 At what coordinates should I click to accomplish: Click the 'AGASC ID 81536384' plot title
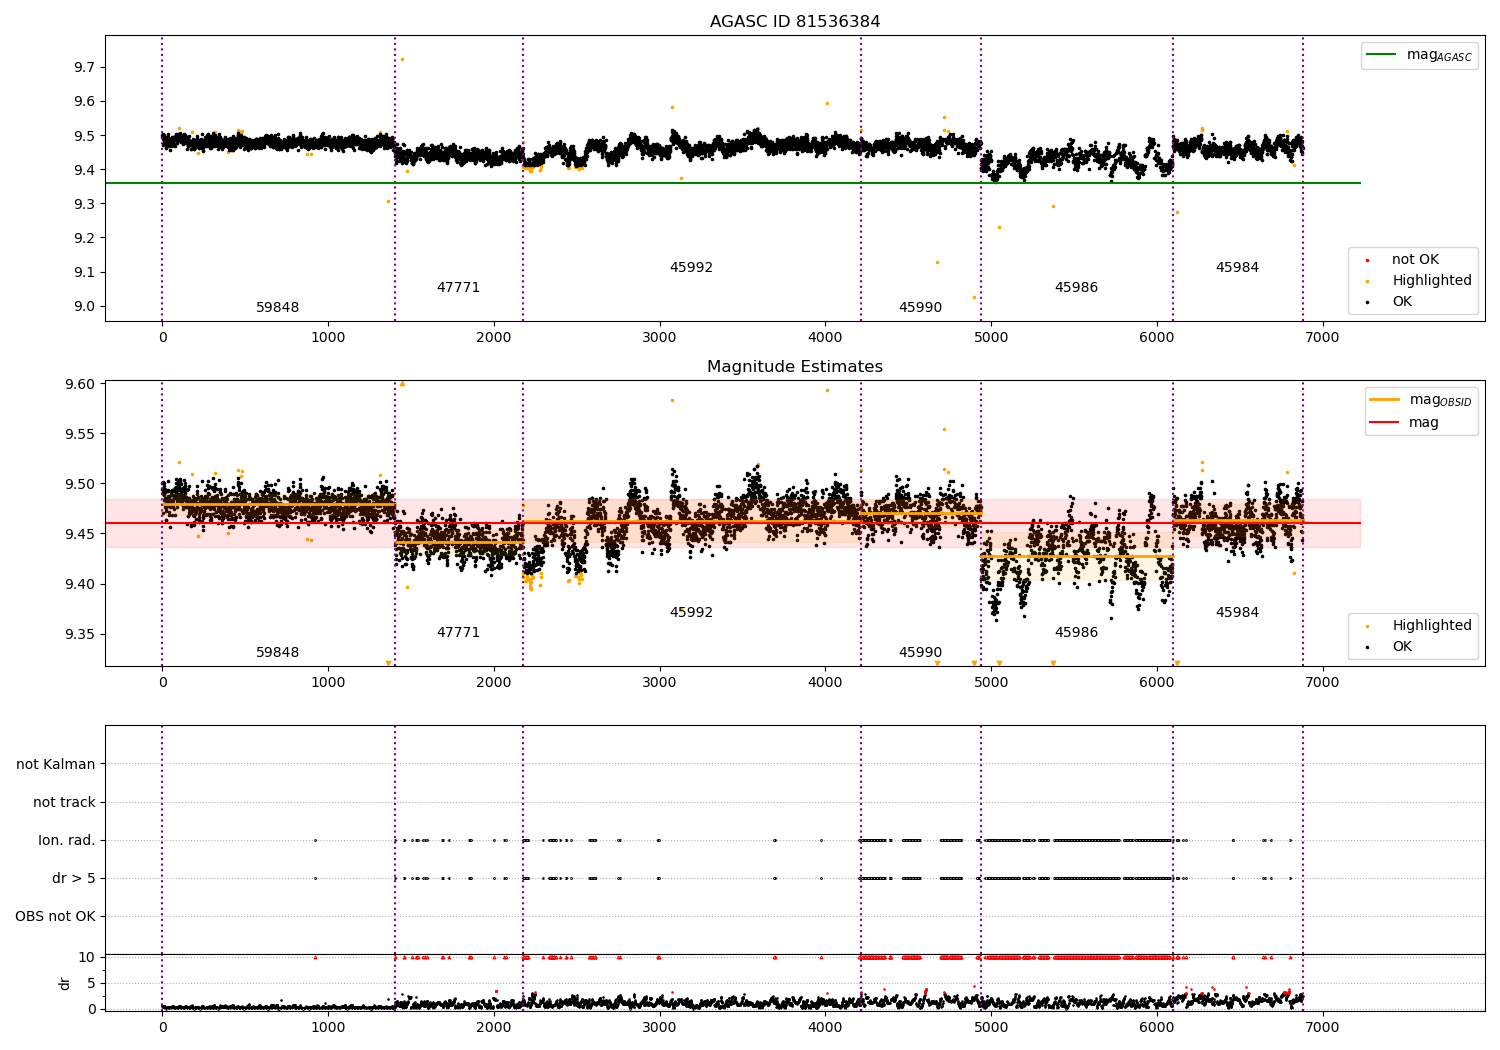tap(795, 22)
